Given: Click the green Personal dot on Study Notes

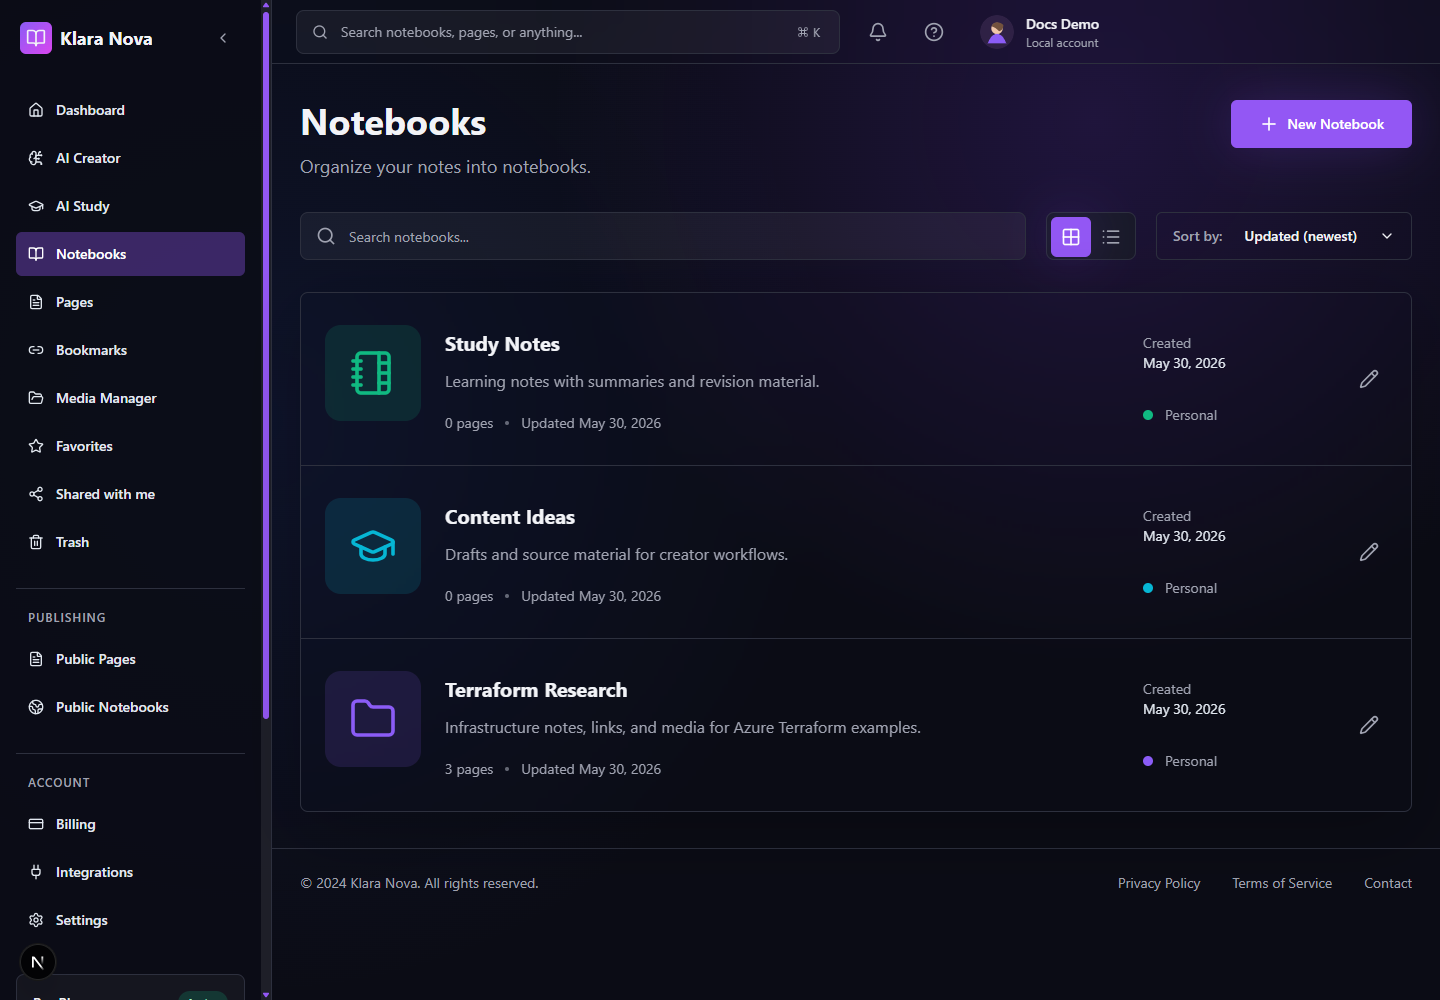Looking at the screenshot, I should (x=1148, y=415).
